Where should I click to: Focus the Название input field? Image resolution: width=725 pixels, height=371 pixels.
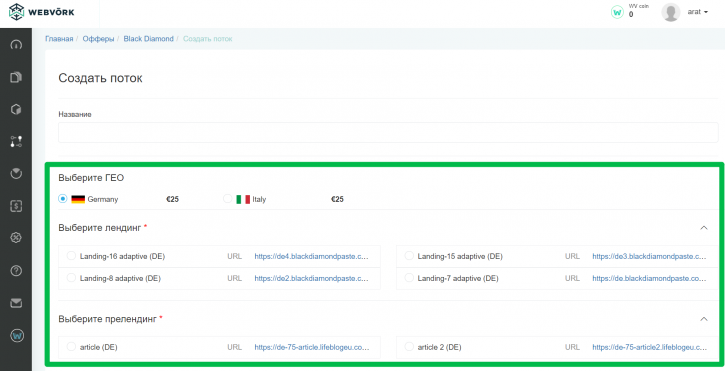388,132
